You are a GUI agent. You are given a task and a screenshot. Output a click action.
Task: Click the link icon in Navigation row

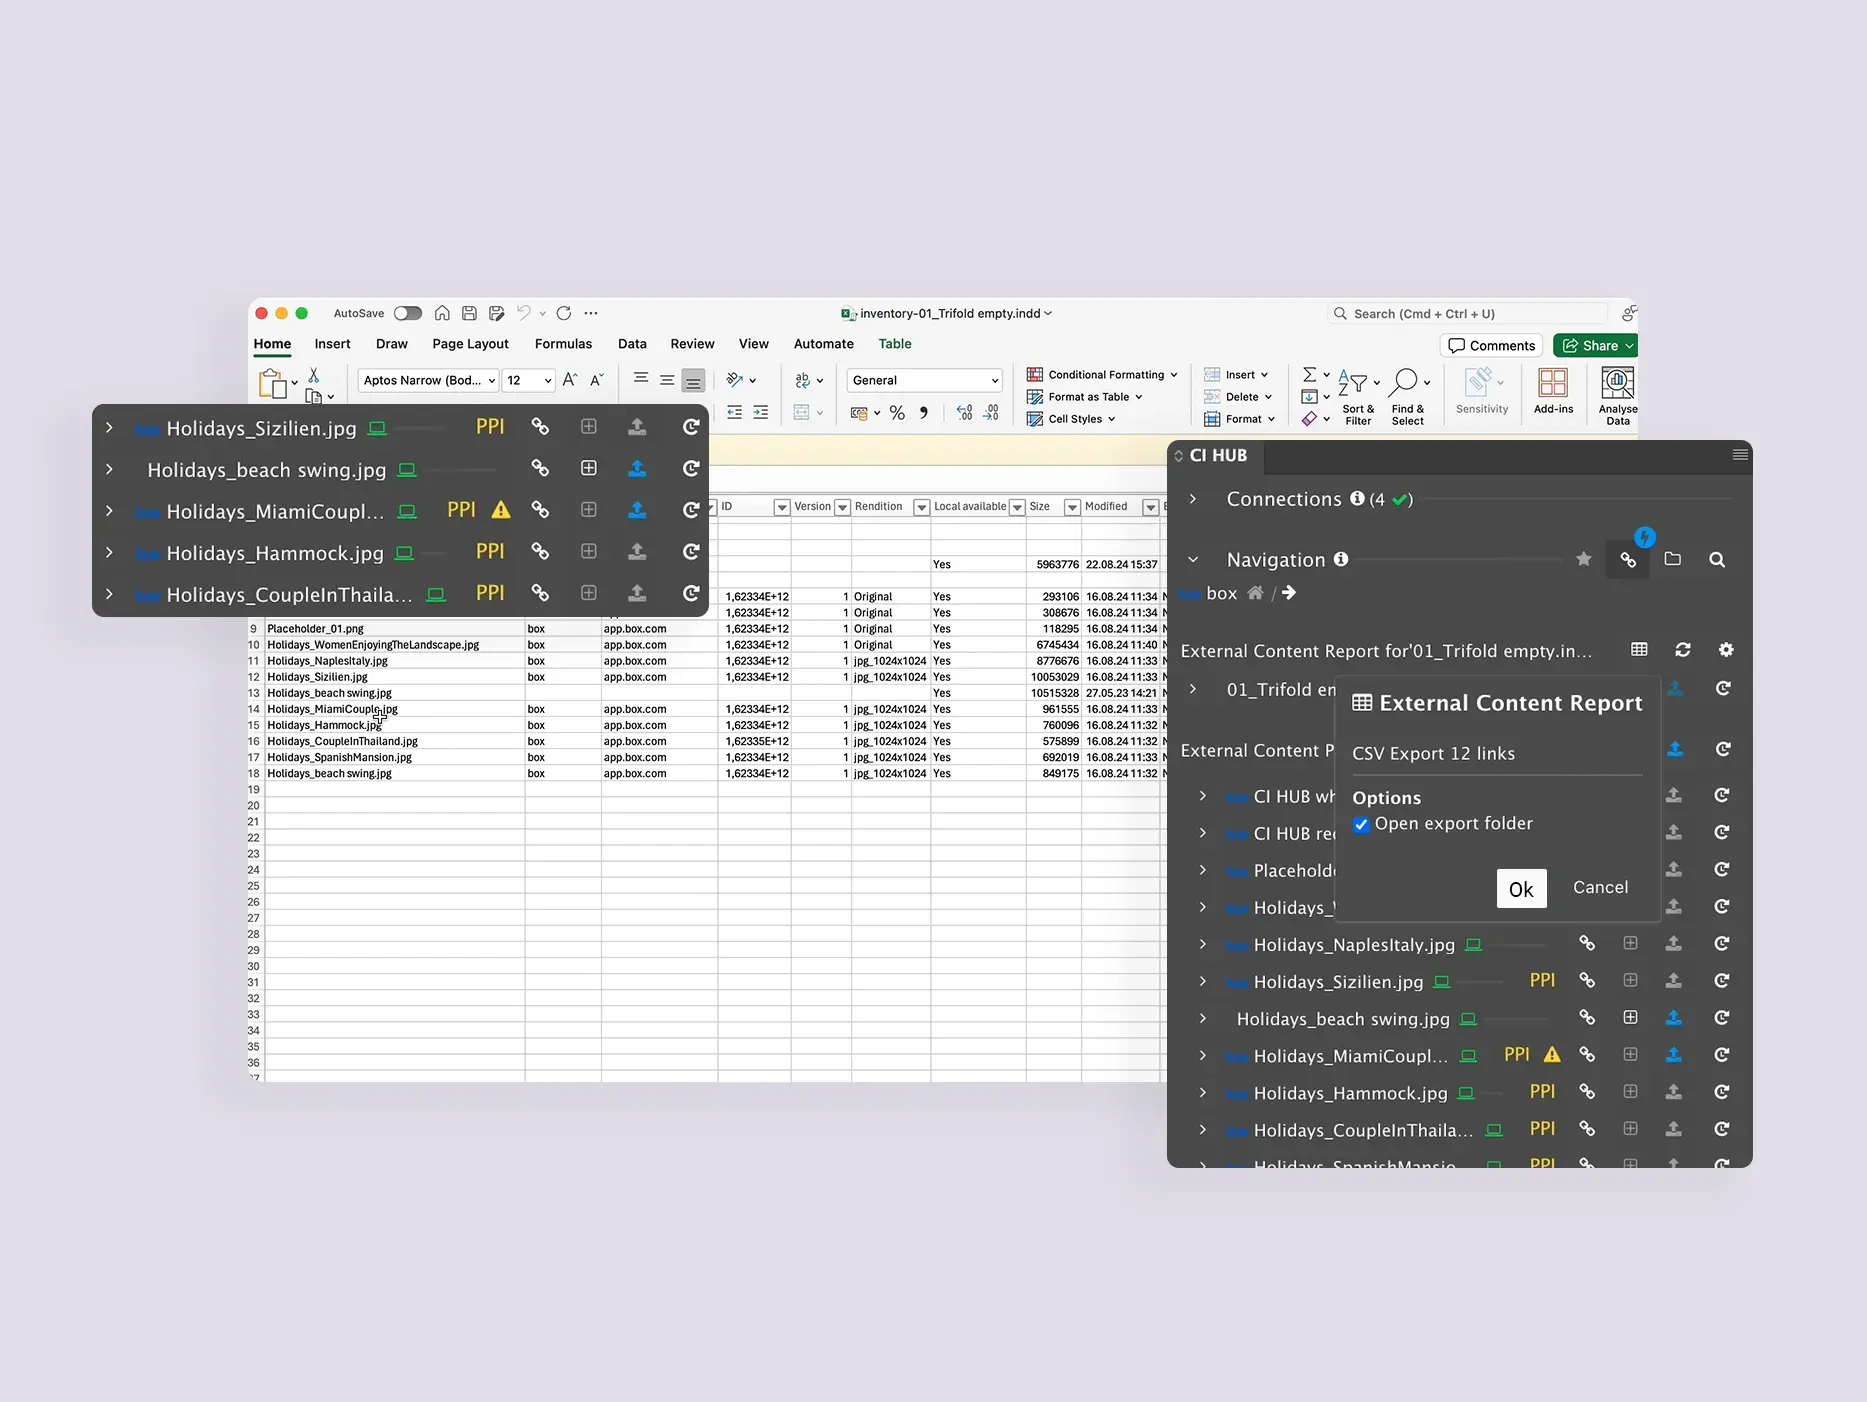click(1628, 560)
